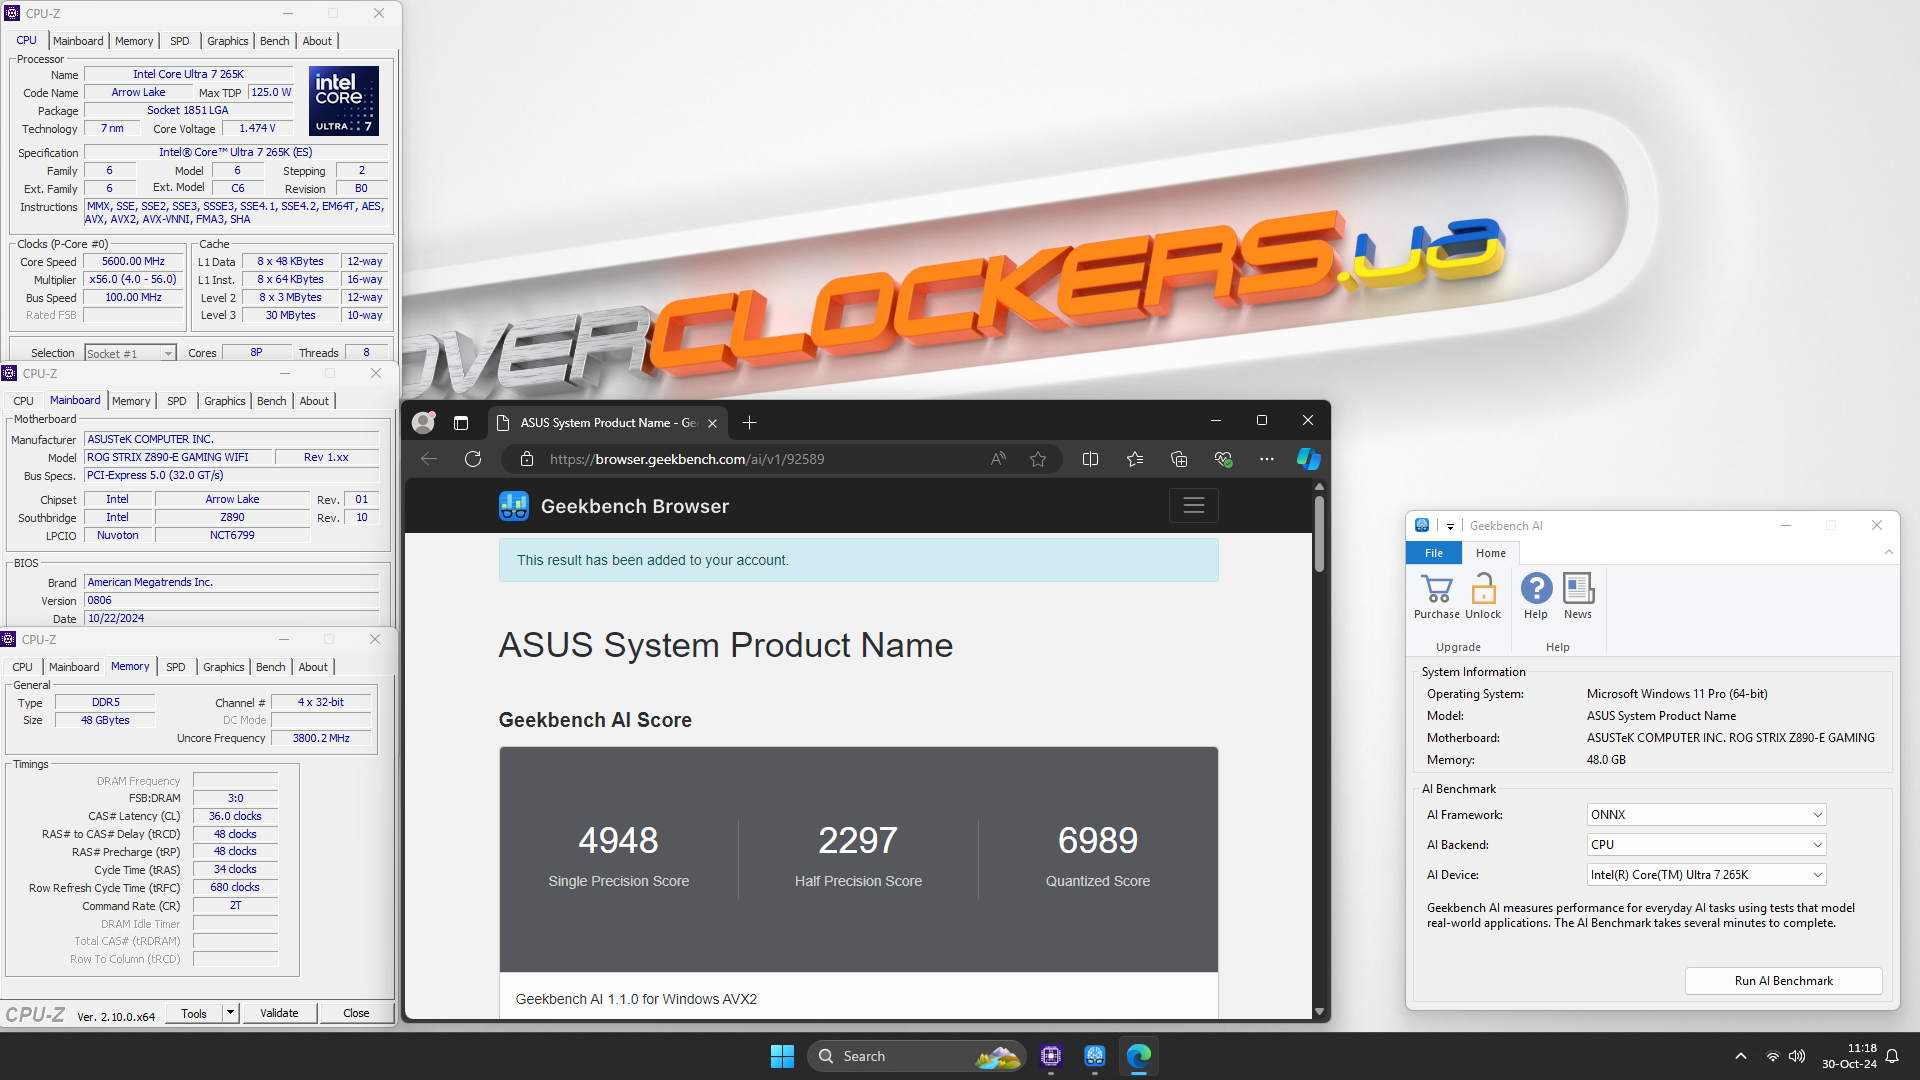
Task: Open the Help icon in Geekbench AI
Action: tap(1536, 588)
